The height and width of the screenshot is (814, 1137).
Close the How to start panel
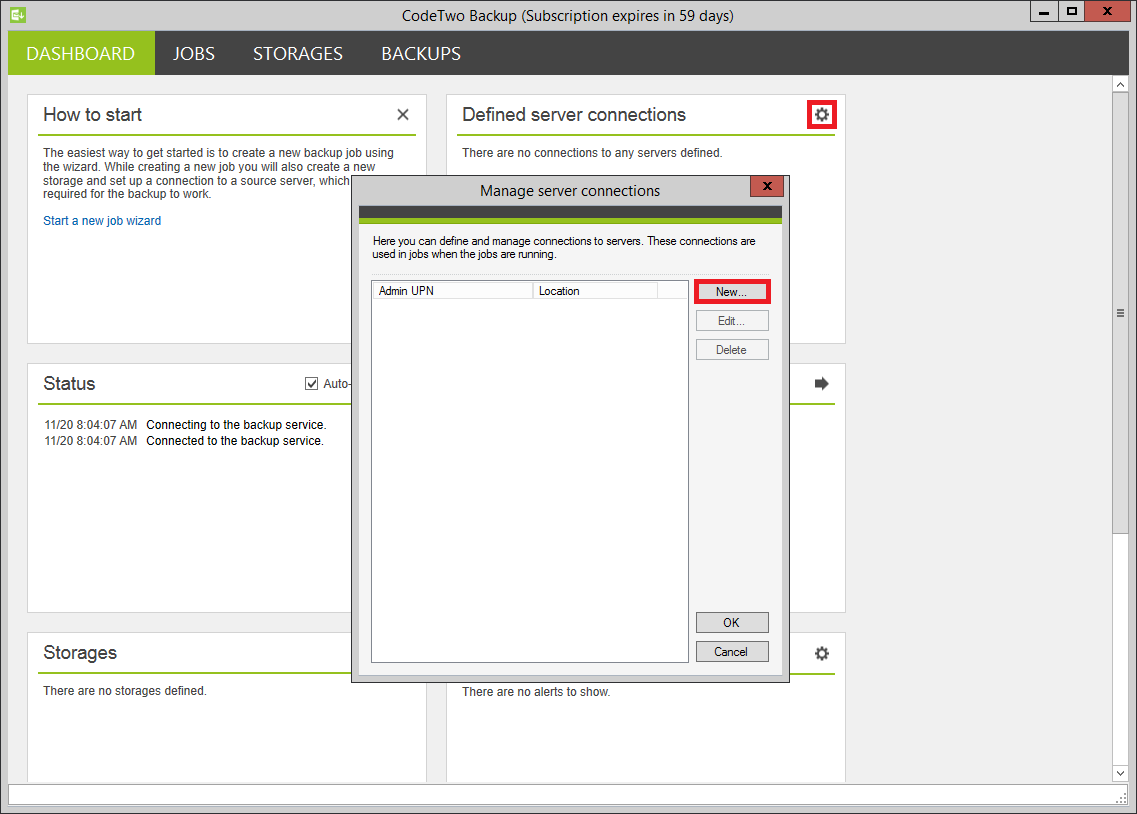[403, 115]
